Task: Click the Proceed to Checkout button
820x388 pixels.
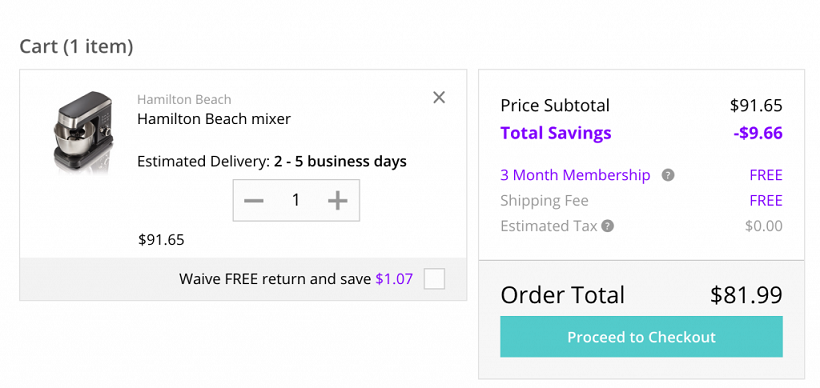Action: pyautogui.click(x=641, y=337)
